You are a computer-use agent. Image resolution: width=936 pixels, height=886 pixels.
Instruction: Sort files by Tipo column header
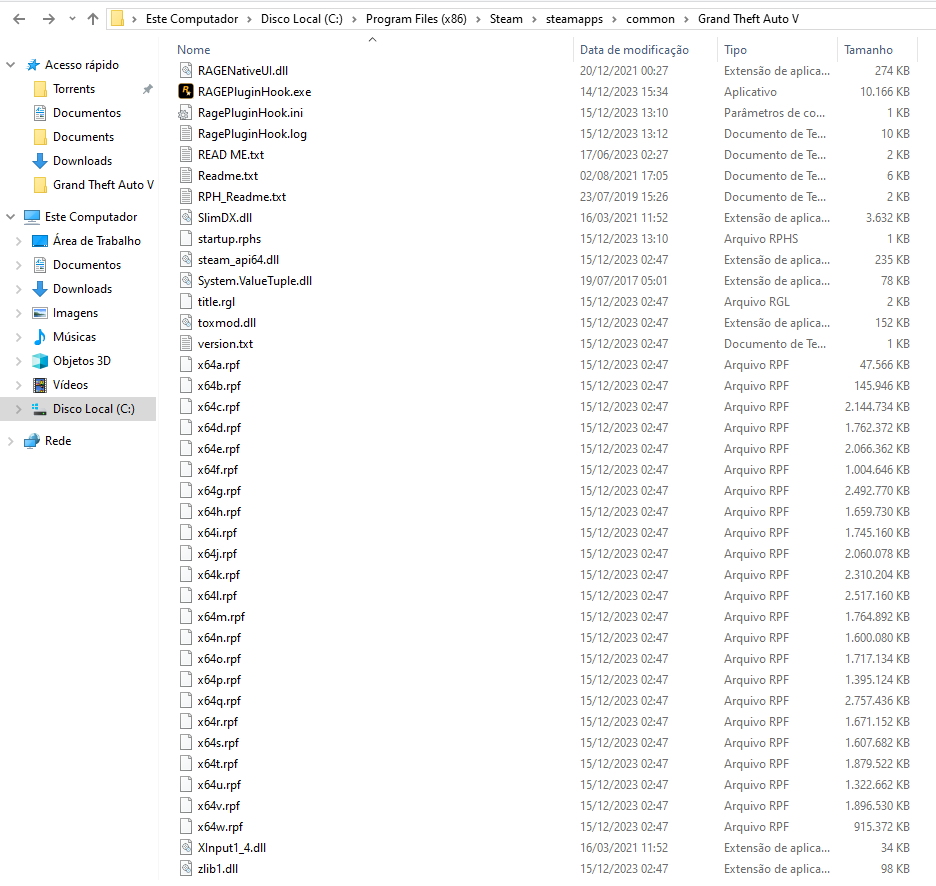(x=735, y=50)
